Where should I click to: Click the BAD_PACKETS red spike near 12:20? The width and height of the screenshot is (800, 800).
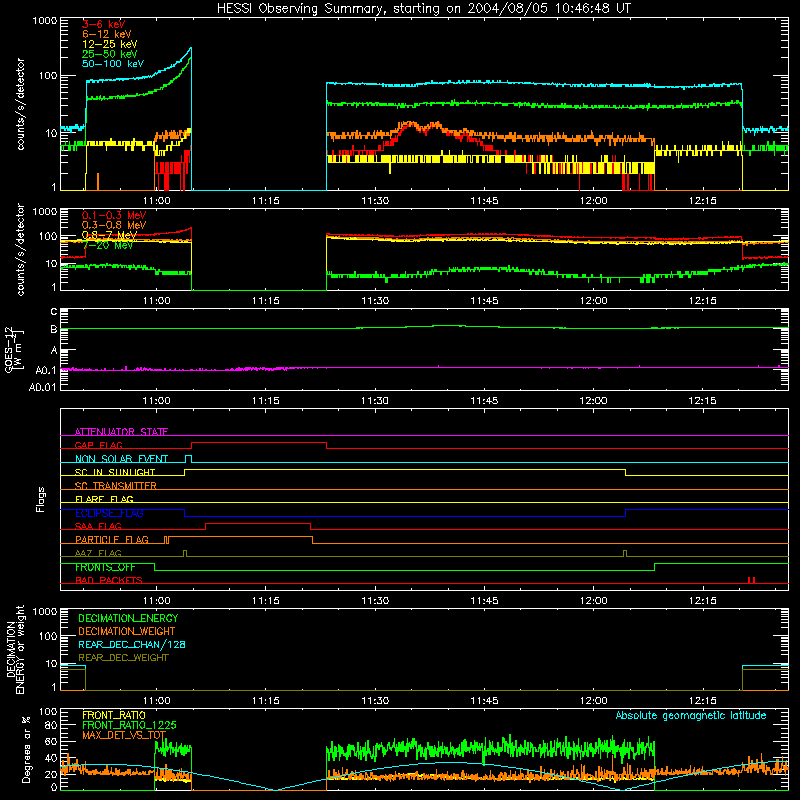tap(751, 581)
